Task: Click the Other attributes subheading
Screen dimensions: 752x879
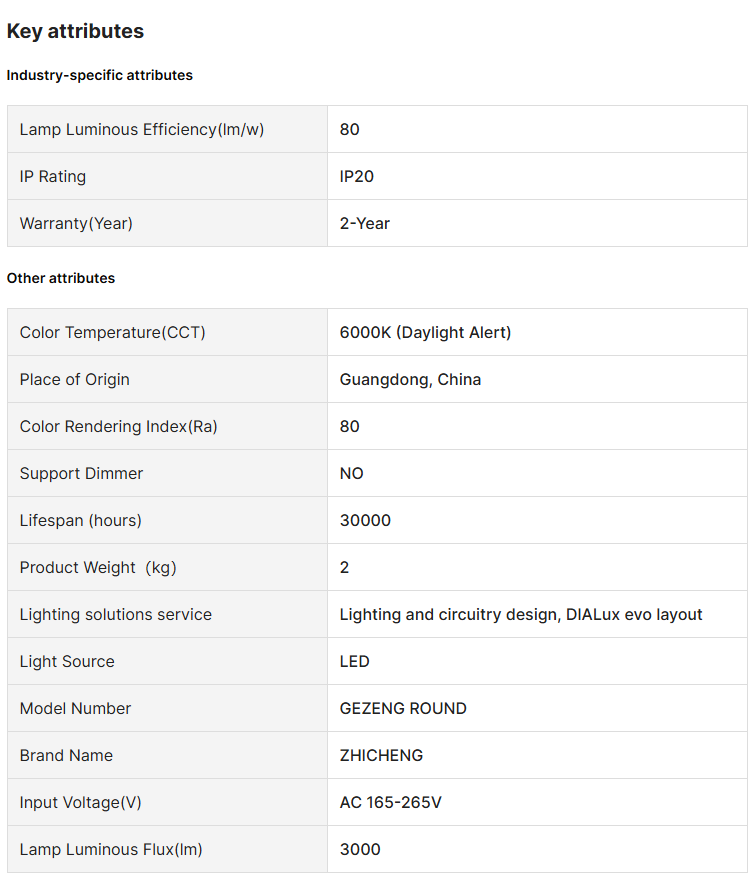Action: [x=61, y=278]
